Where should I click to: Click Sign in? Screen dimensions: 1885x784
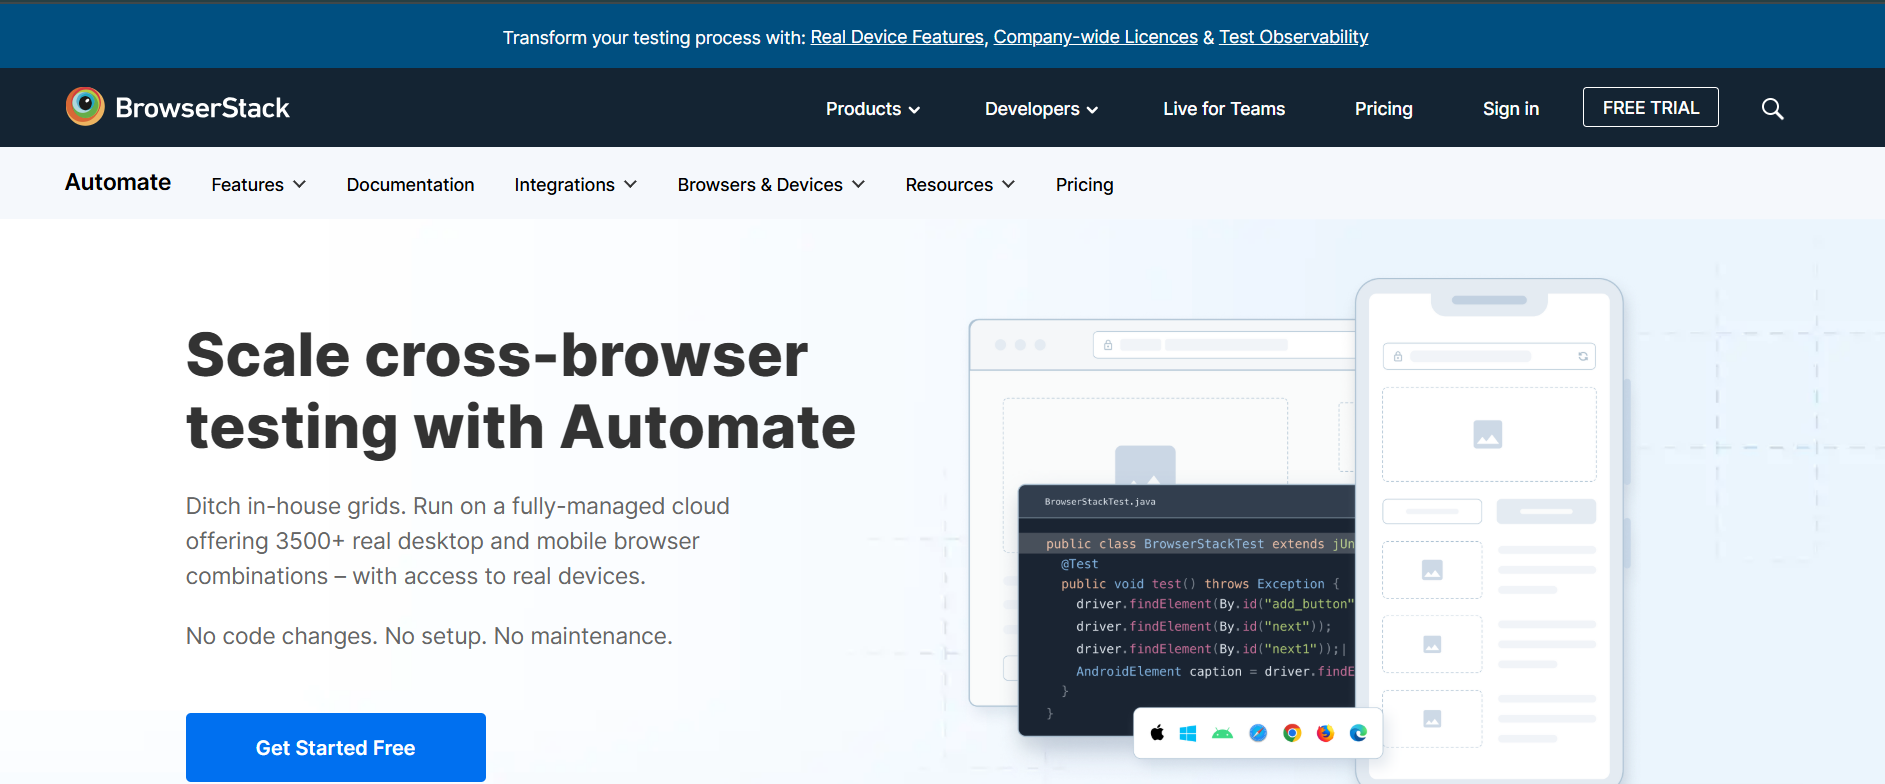1510,108
